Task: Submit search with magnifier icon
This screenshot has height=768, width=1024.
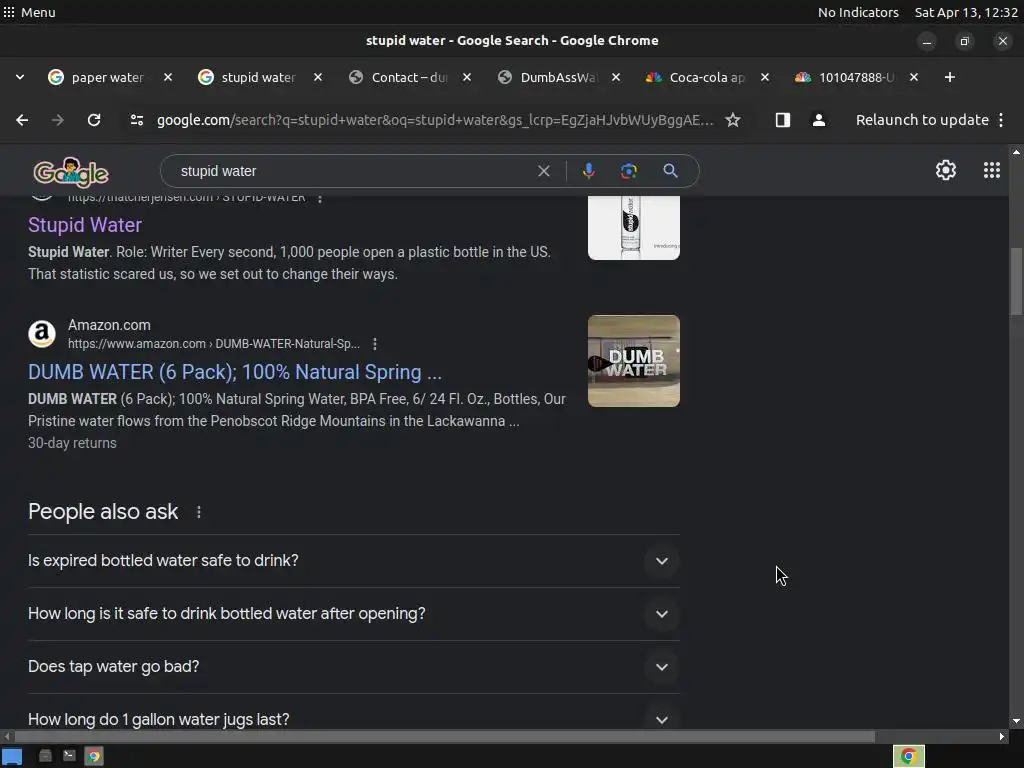Action: (670, 171)
